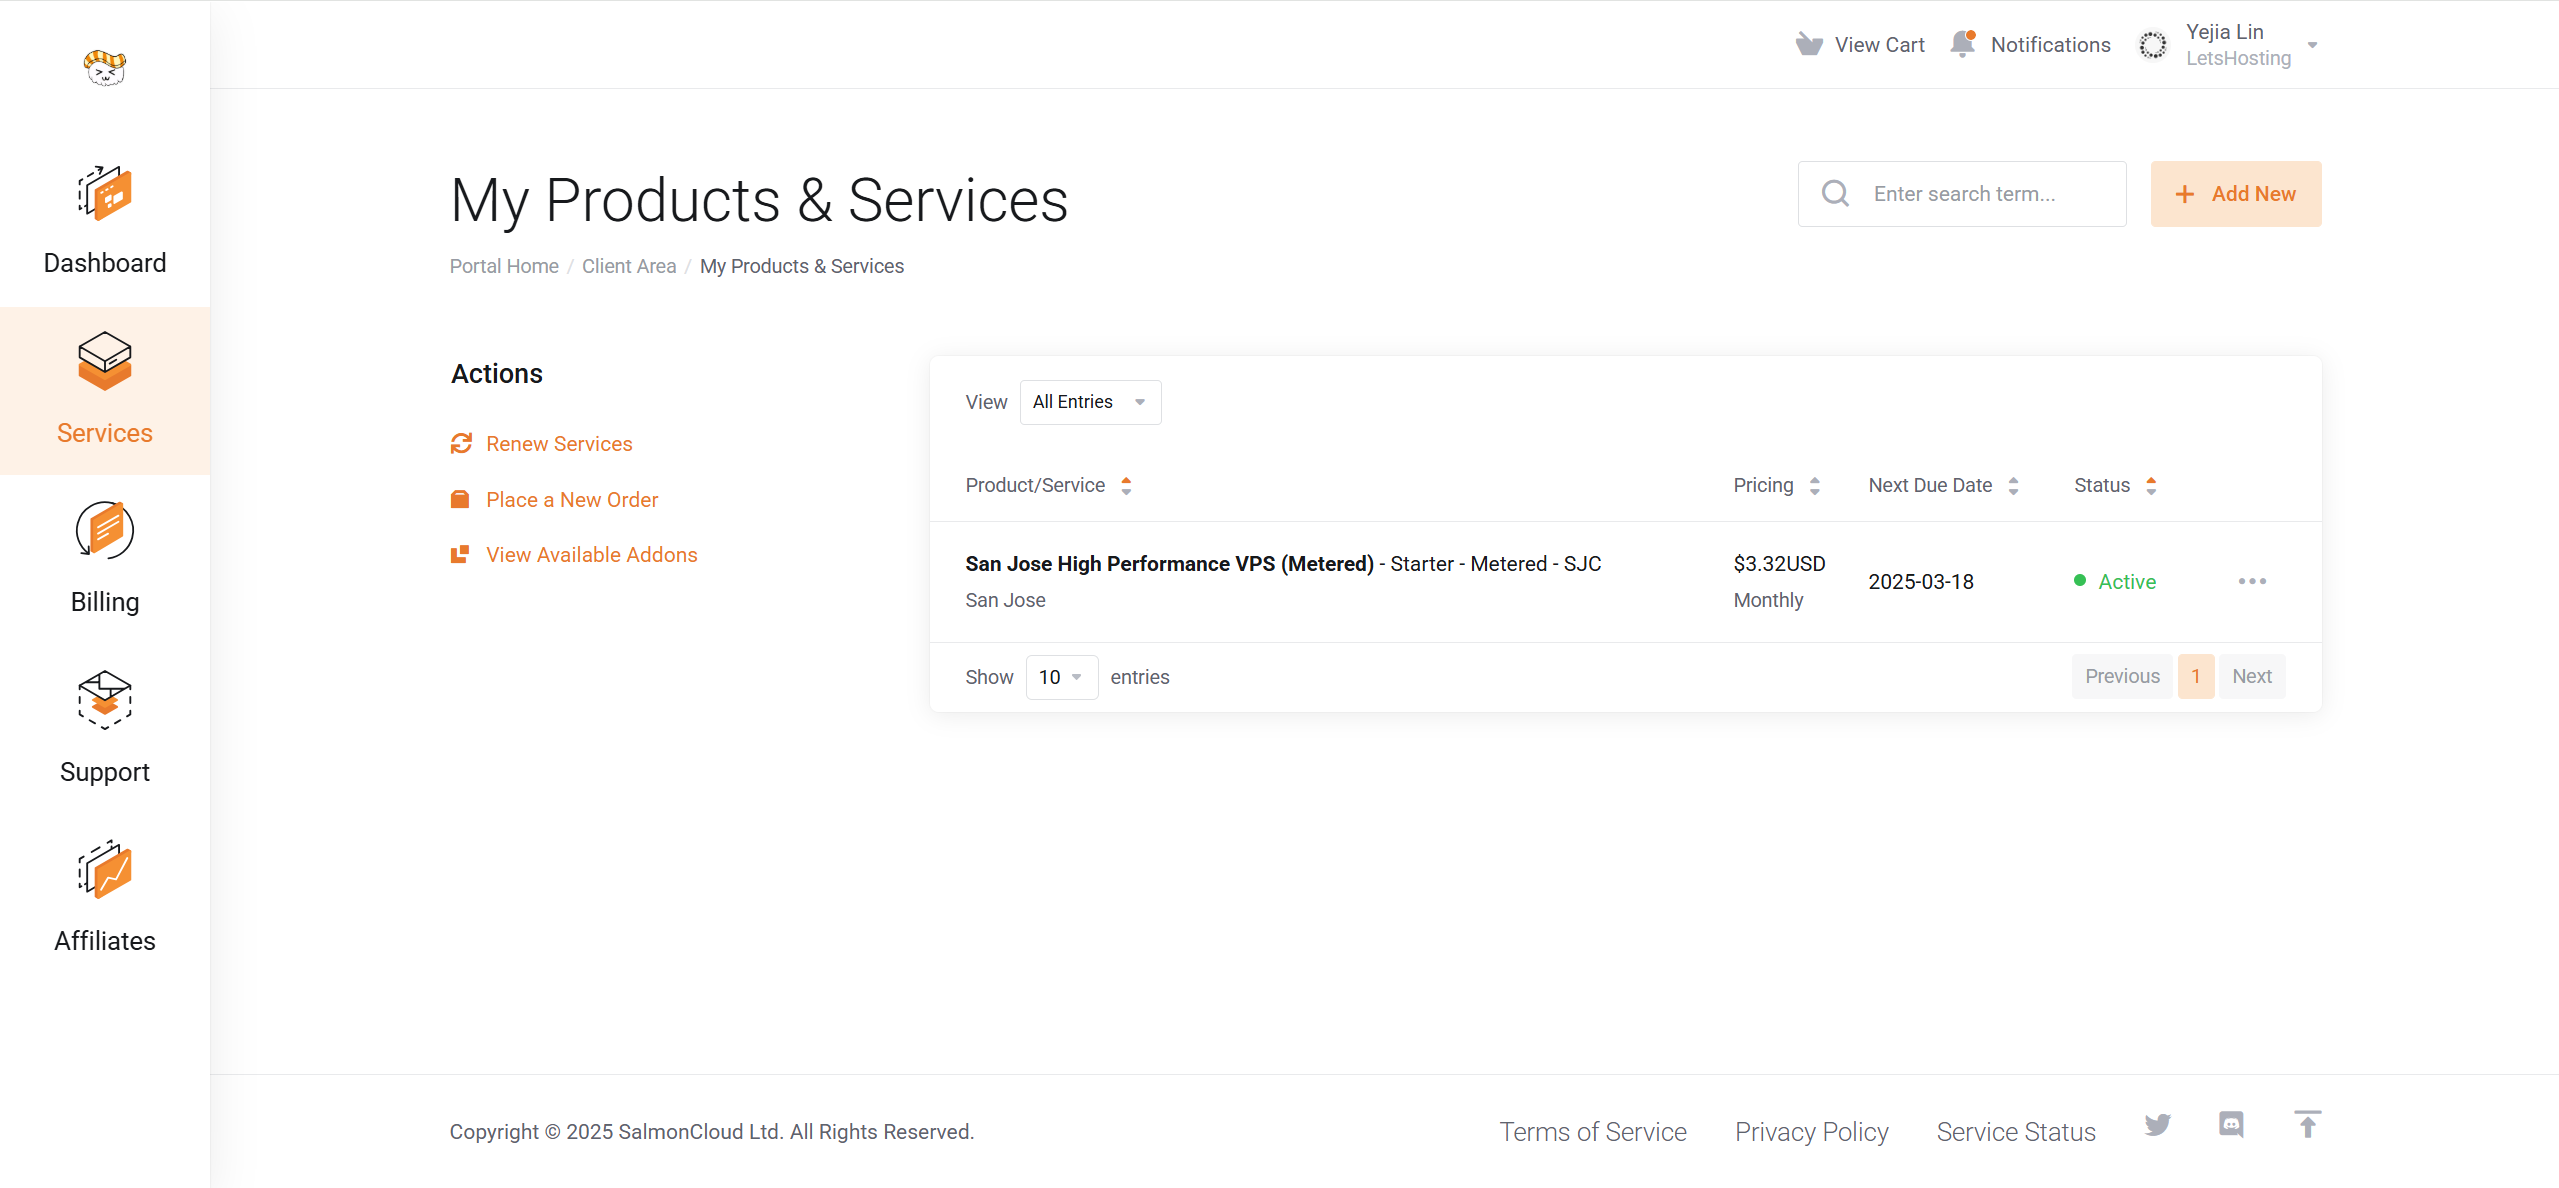Sort table by Next Due Date
2559x1188 pixels.
(x=1943, y=485)
